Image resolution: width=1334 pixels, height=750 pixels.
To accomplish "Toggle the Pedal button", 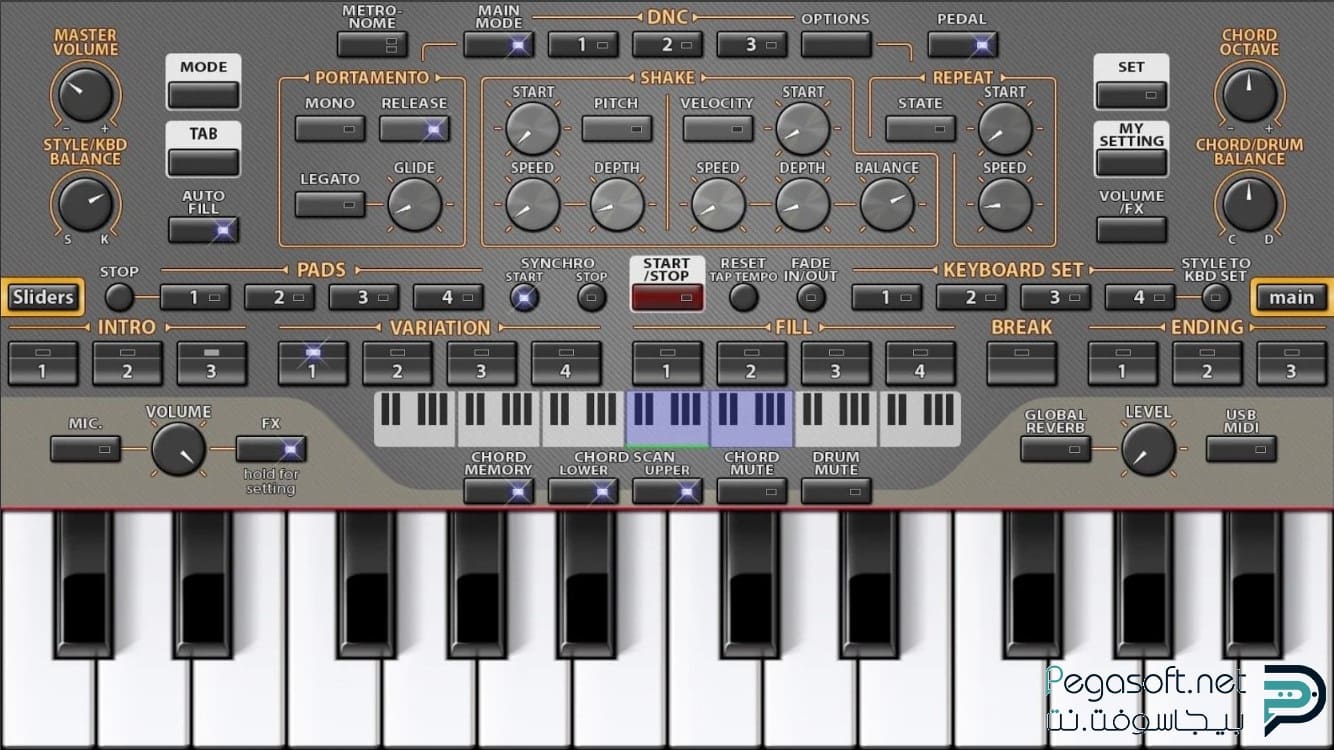I will (x=962, y=44).
